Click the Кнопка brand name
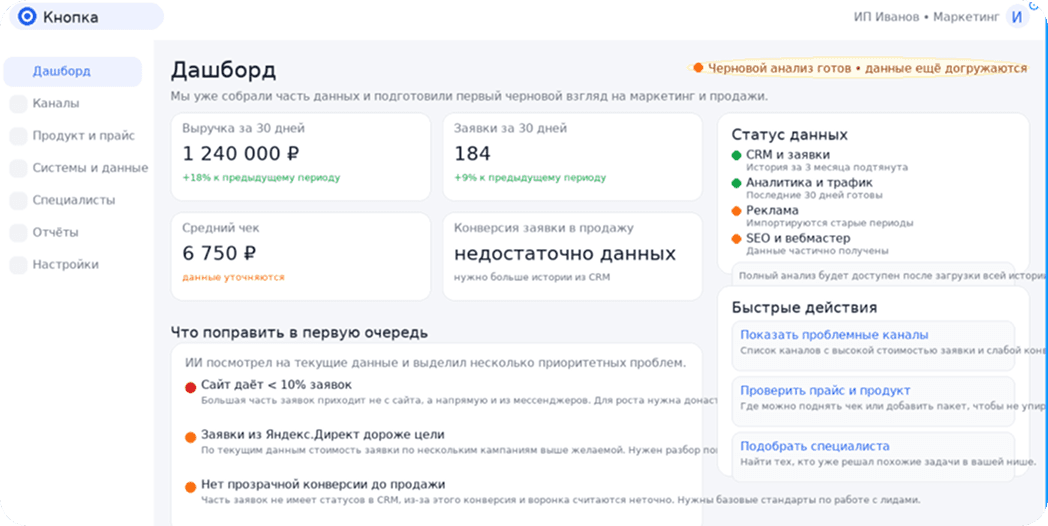The image size is (1048, 526). [x=70, y=17]
